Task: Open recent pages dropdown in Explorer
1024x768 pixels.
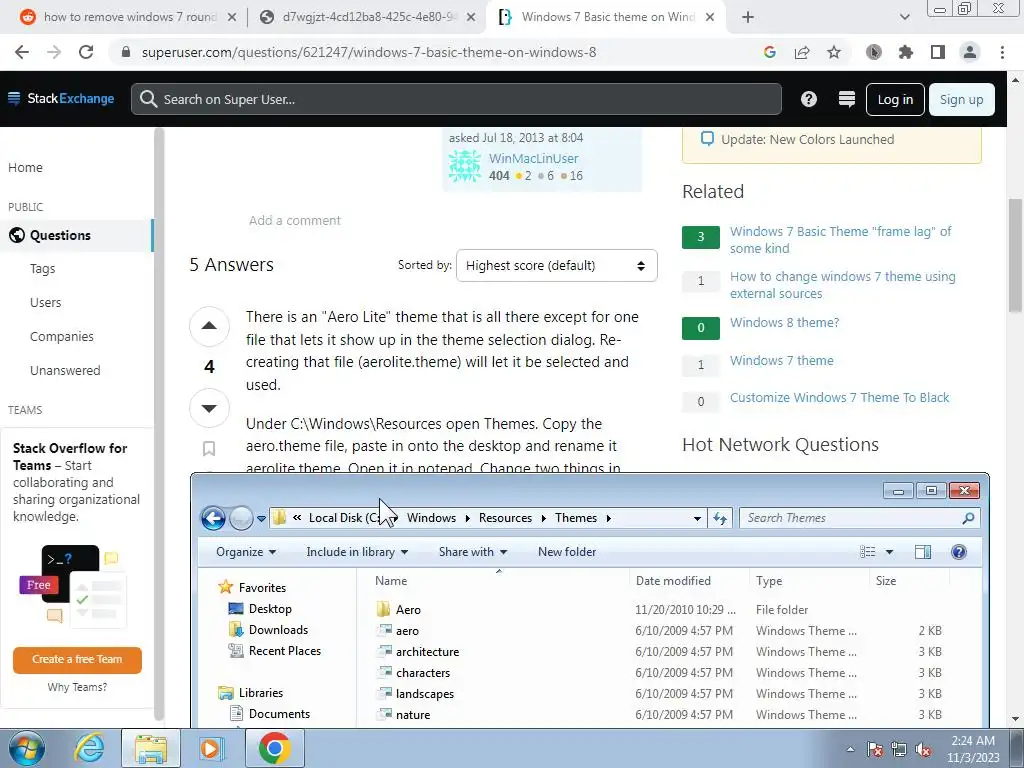Action: point(261,519)
